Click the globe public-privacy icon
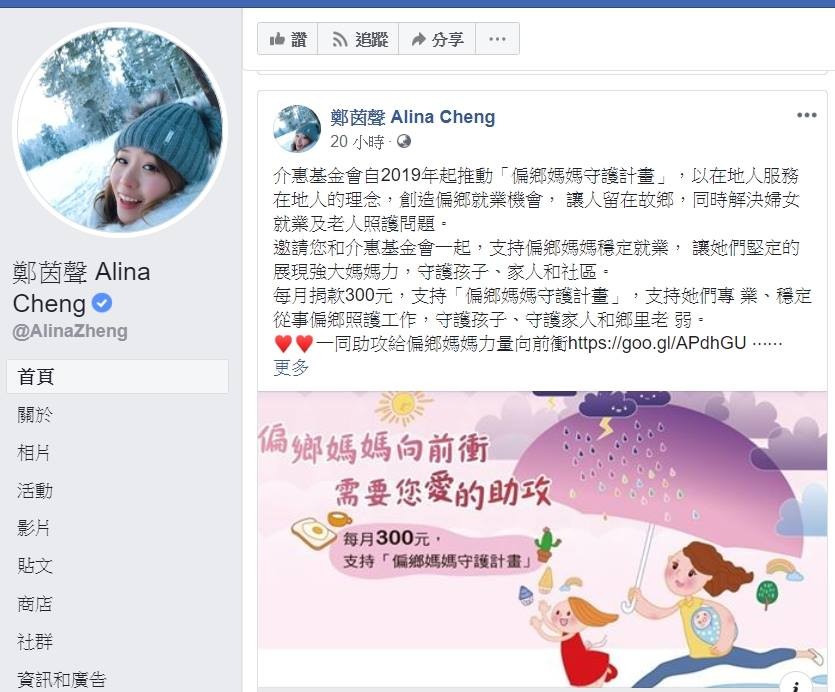The width and height of the screenshot is (835, 692). [x=404, y=141]
